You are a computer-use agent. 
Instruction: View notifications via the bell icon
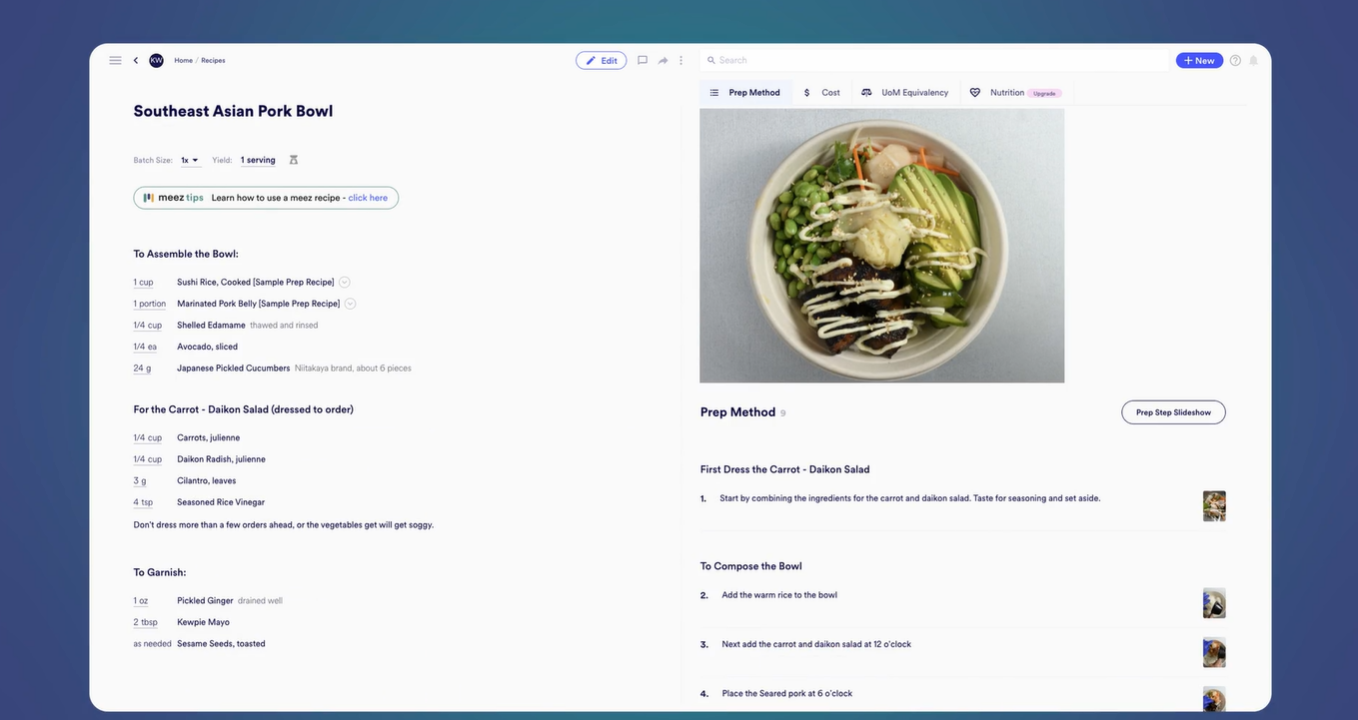[1253, 61]
